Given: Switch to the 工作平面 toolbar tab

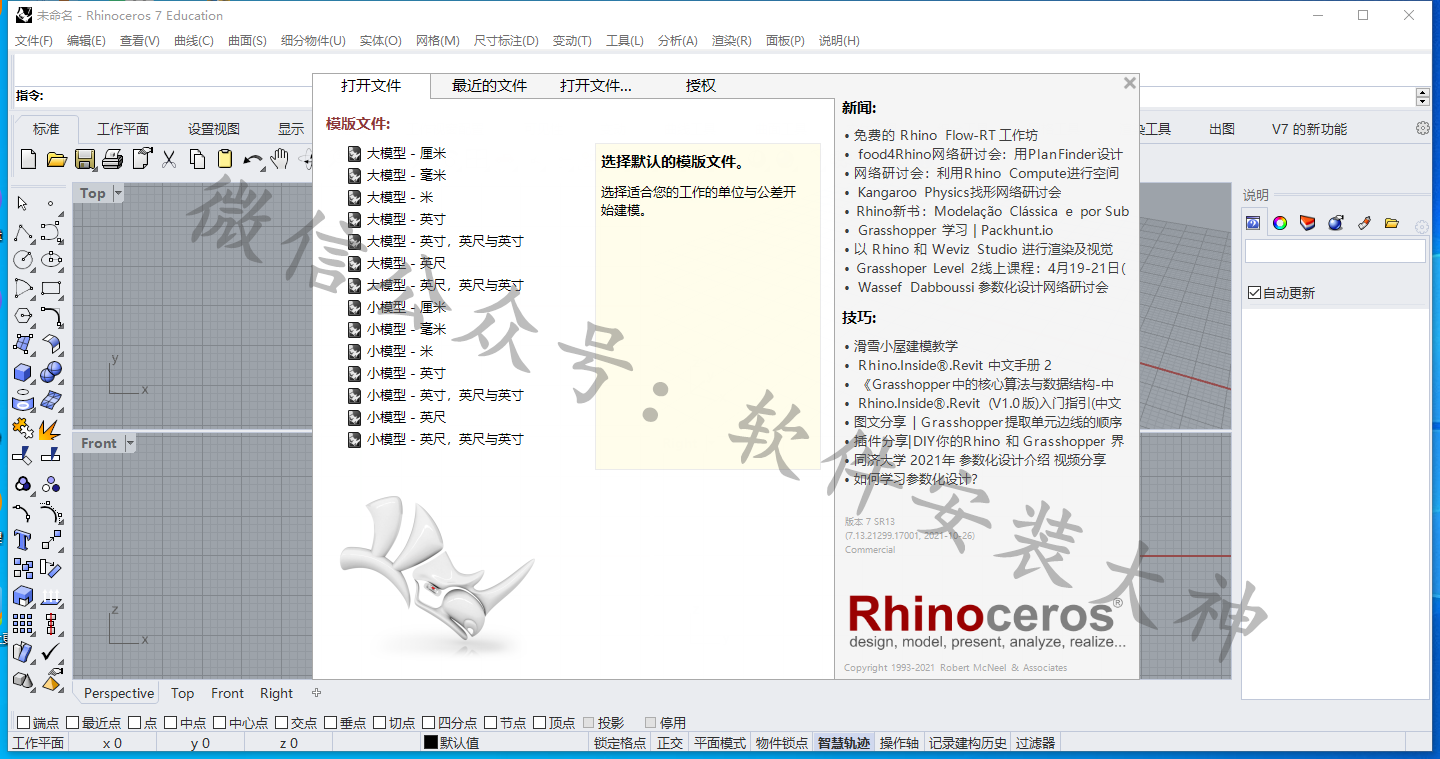Looking at the screenshot, I should tap(123, 129).
